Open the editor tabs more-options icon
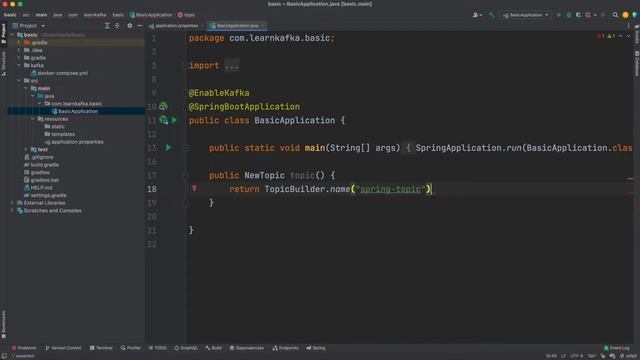Screen dimensions: 640x360 pyautogui.click(x=629, y=26)
